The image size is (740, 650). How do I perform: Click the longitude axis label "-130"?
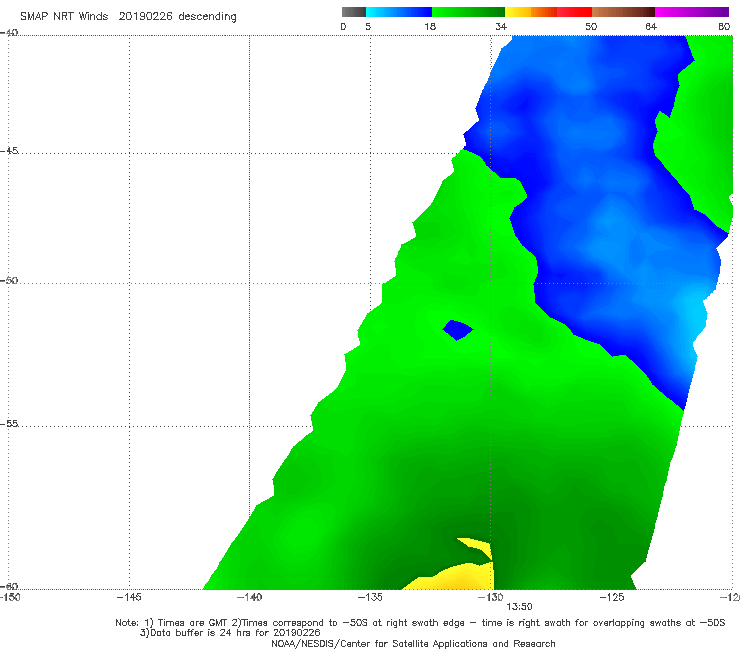pos(491,597)
